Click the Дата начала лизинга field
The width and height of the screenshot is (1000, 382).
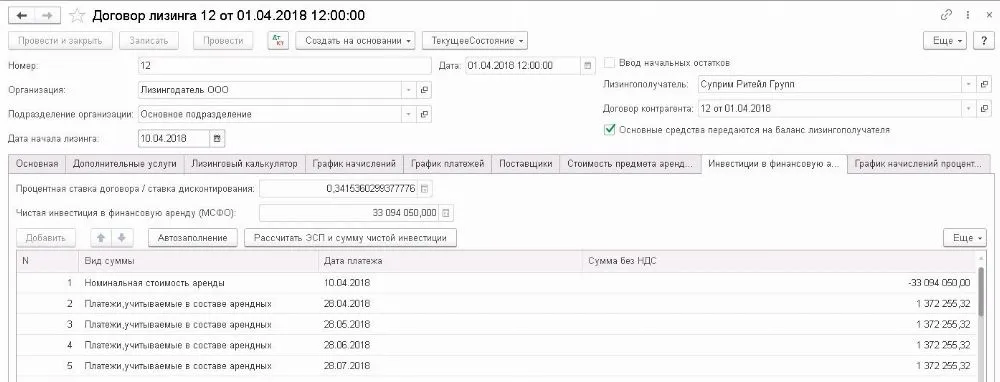pos(174,138)
